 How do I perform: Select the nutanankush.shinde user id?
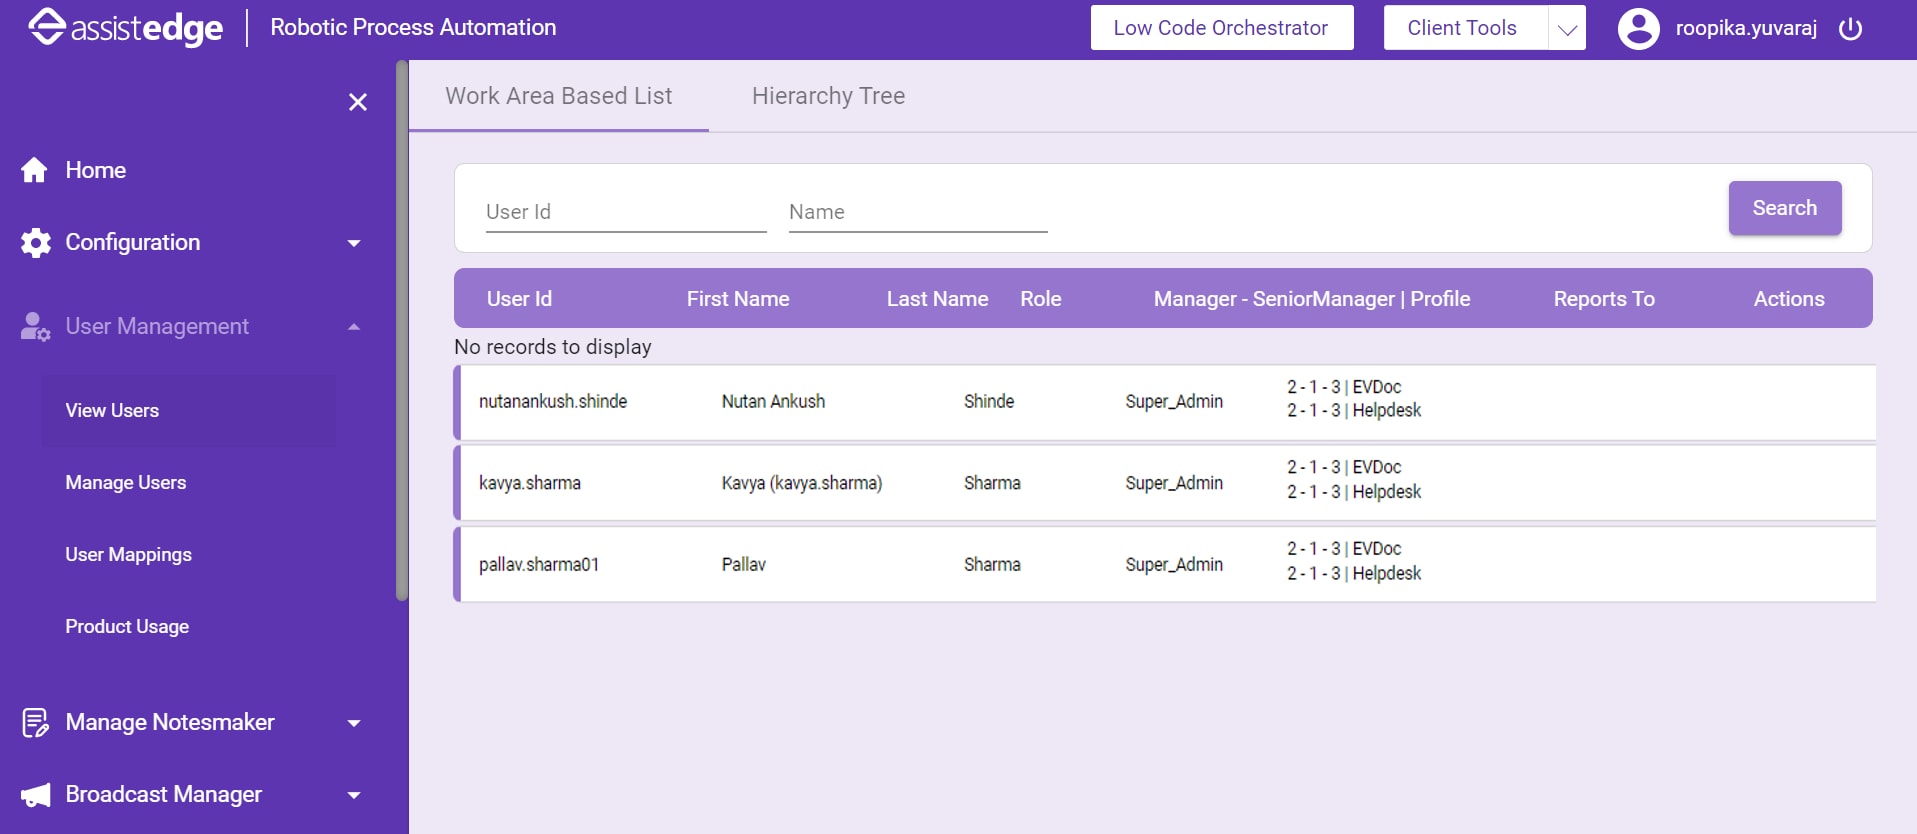coord(553,402)
